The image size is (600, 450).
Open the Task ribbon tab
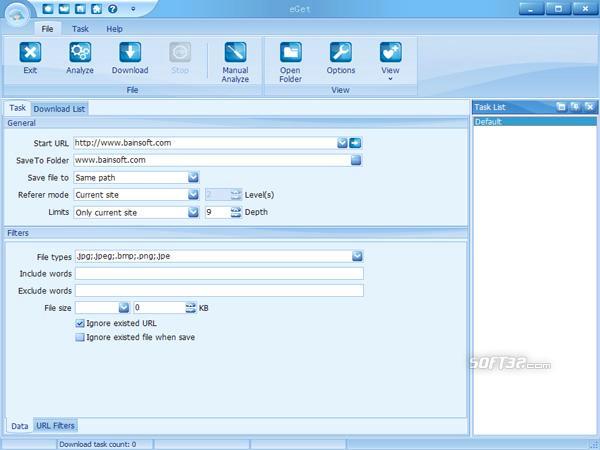tap(80, 29)
